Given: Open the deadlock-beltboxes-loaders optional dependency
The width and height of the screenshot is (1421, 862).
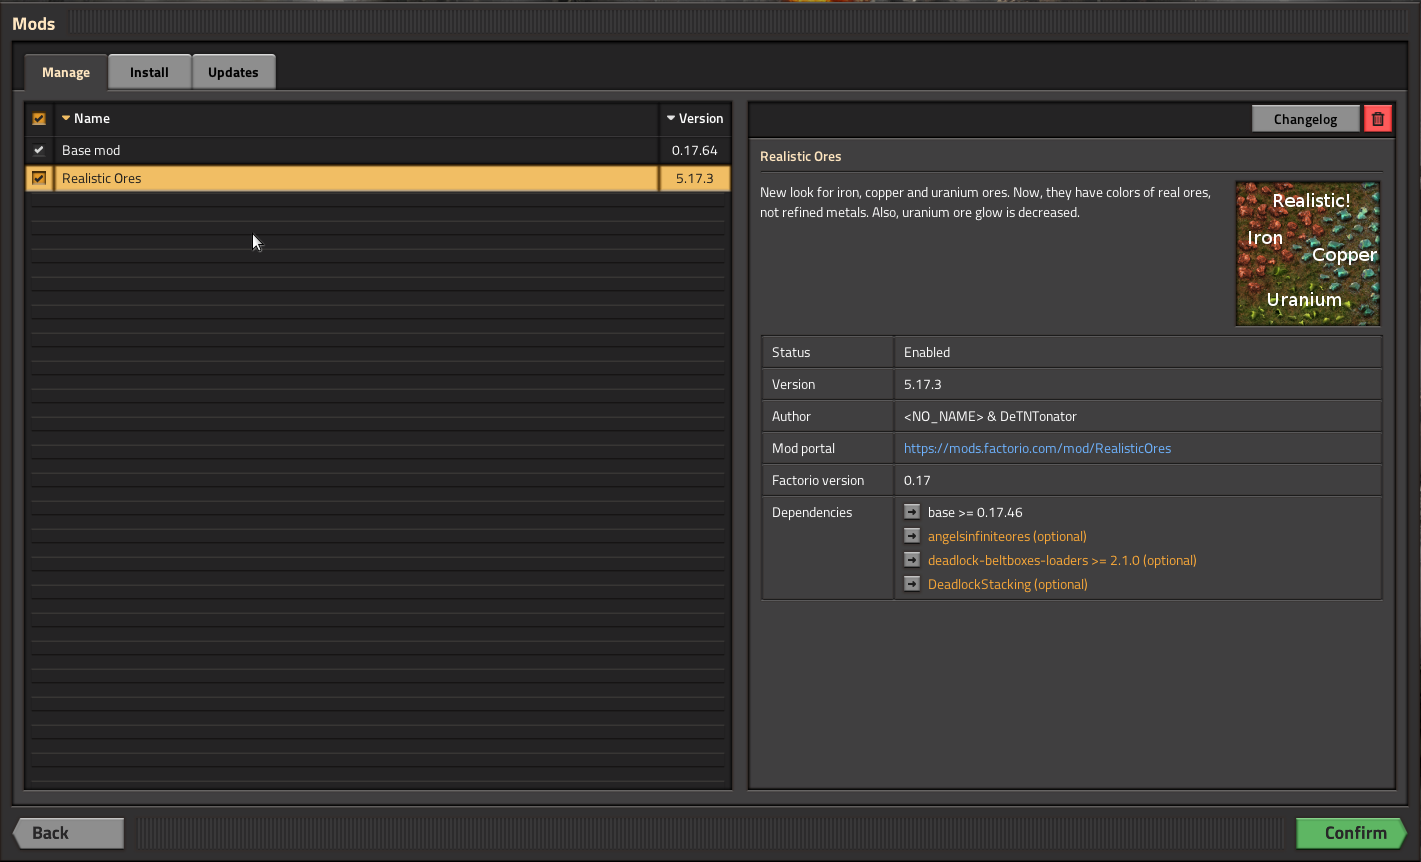Looking at the screenshot, I should pyautogui.click(x=1062, y=560).
